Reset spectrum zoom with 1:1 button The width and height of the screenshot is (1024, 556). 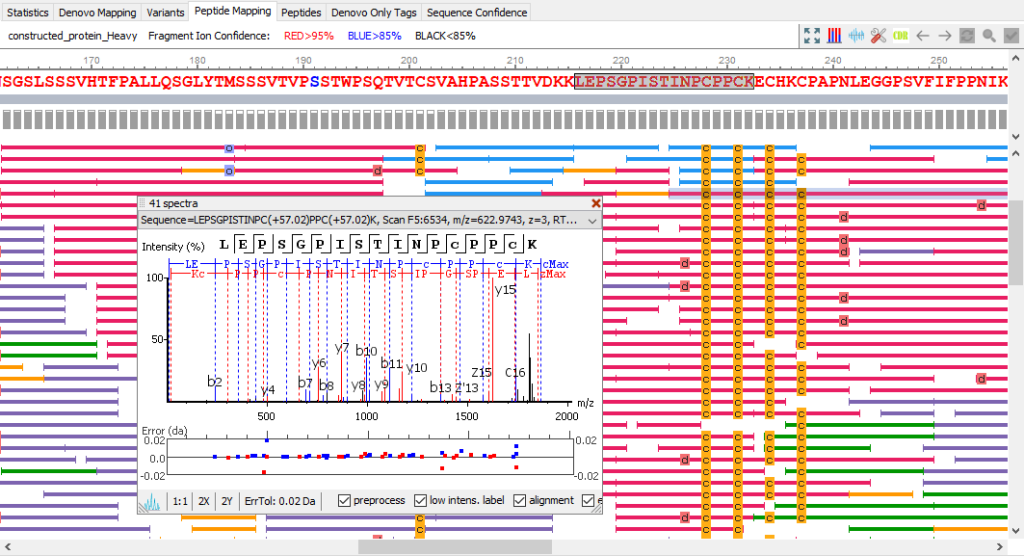[180, 501]
